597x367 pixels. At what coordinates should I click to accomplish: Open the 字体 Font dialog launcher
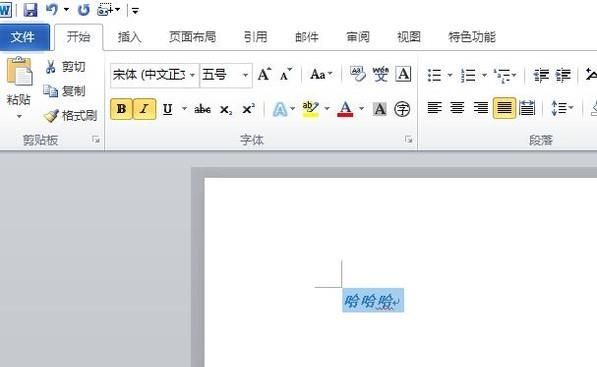point(409,140)
